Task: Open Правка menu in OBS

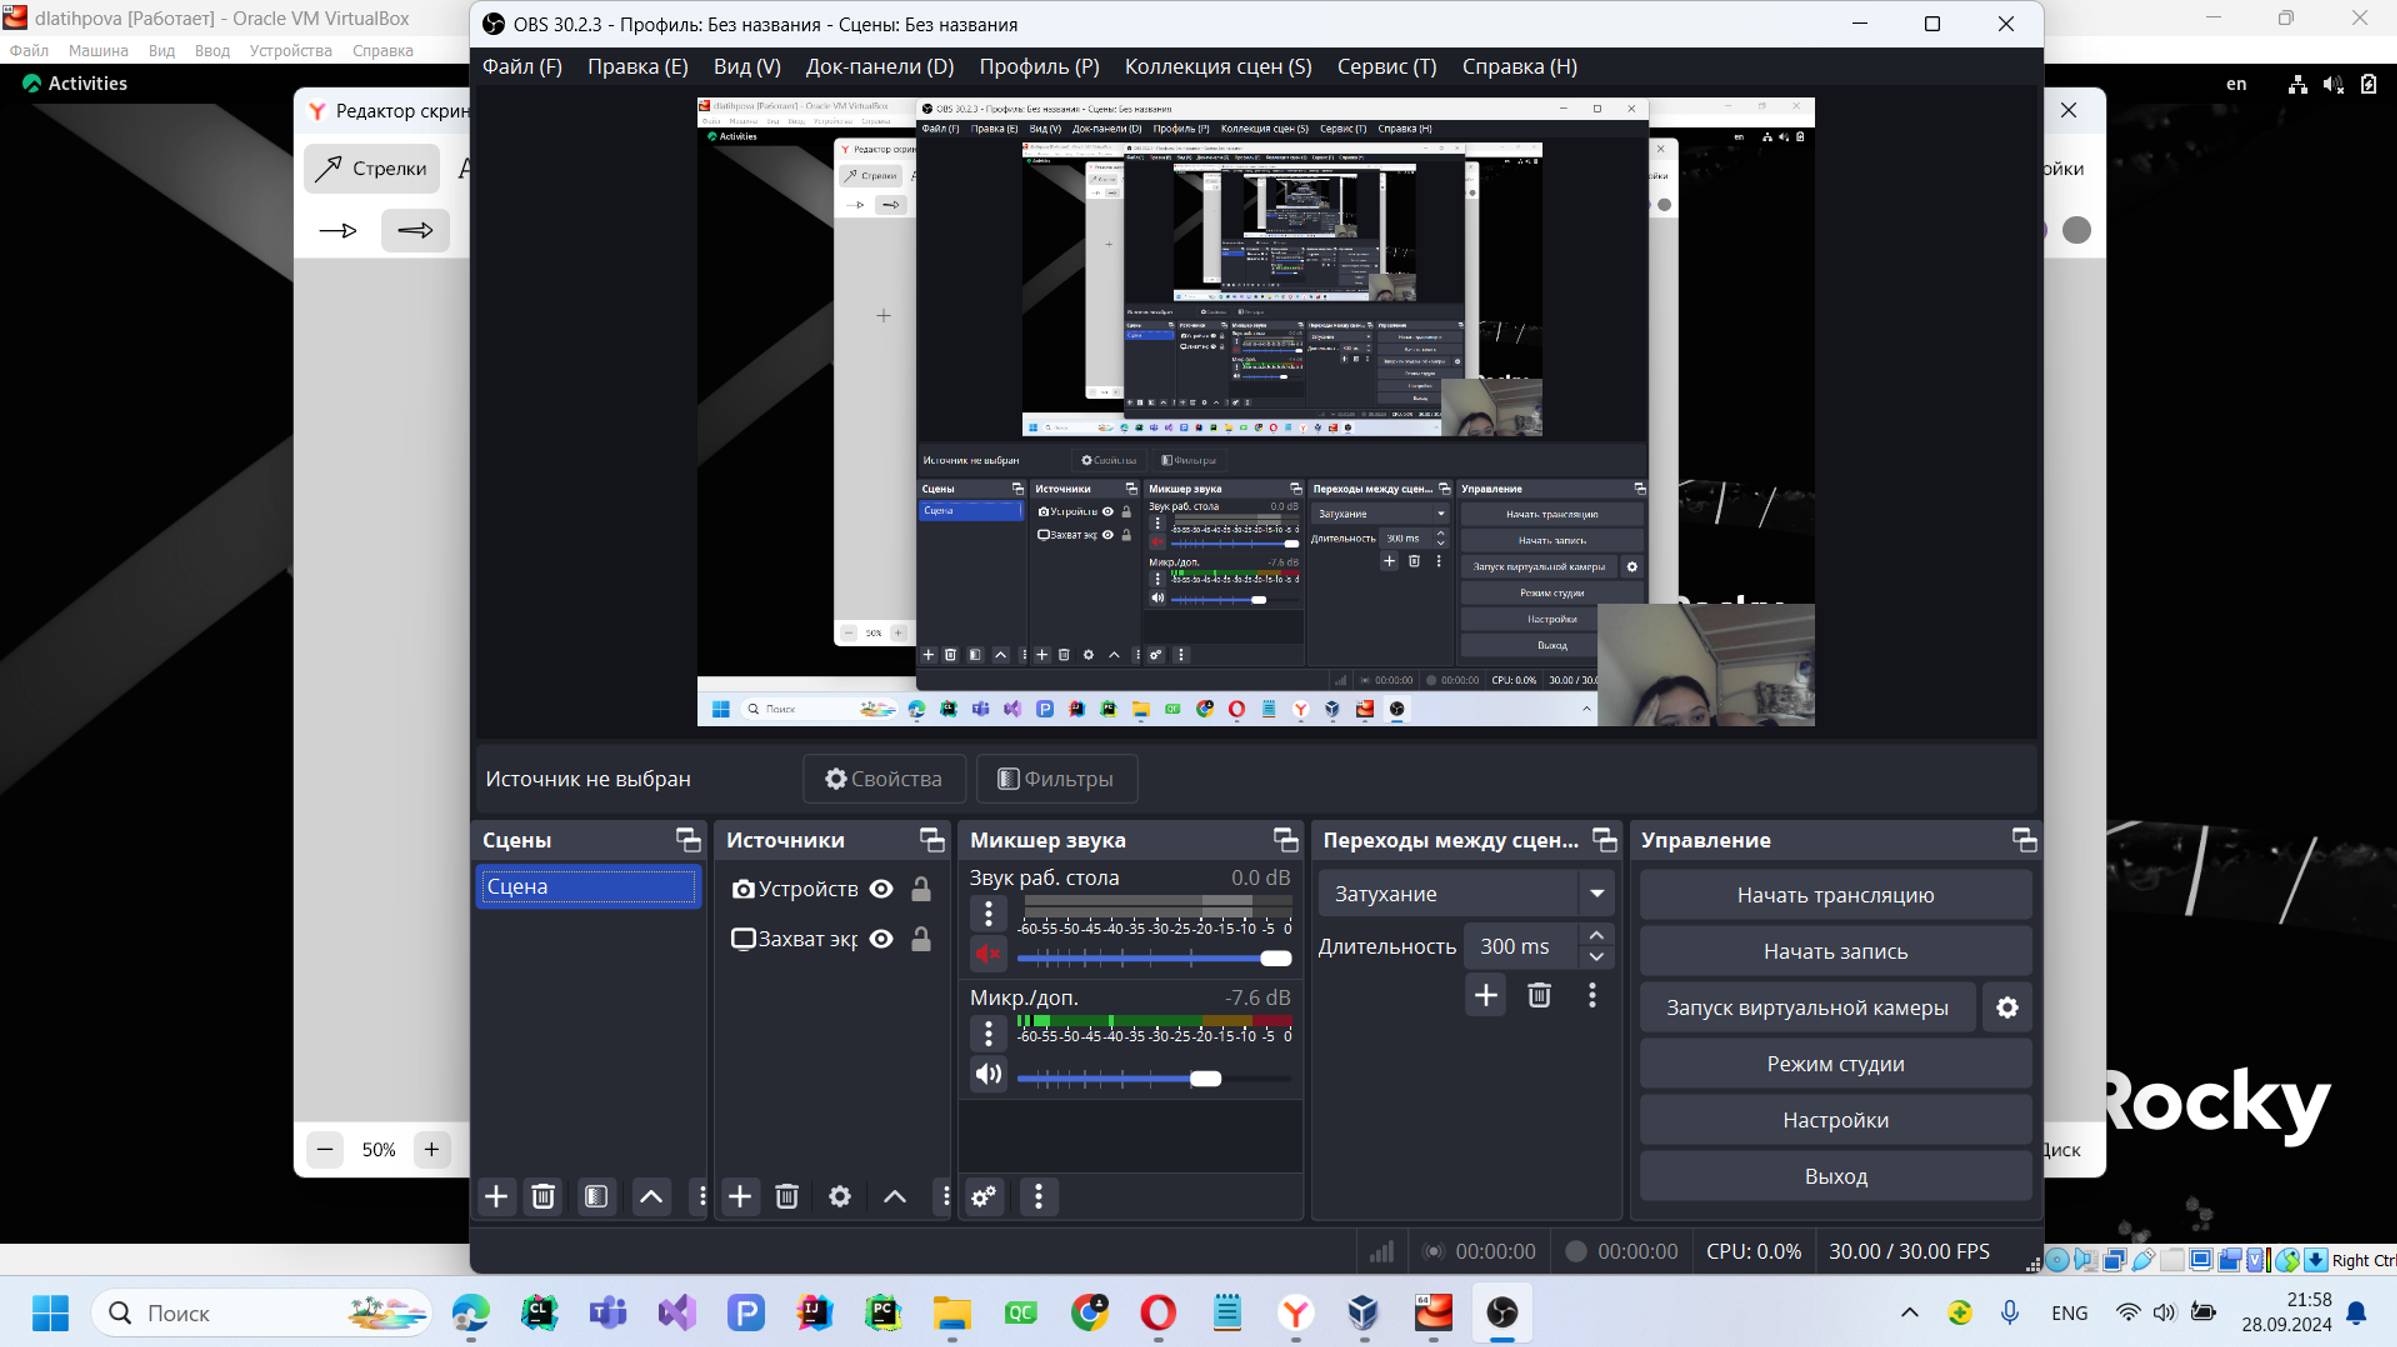Action: tap(637, 66)
